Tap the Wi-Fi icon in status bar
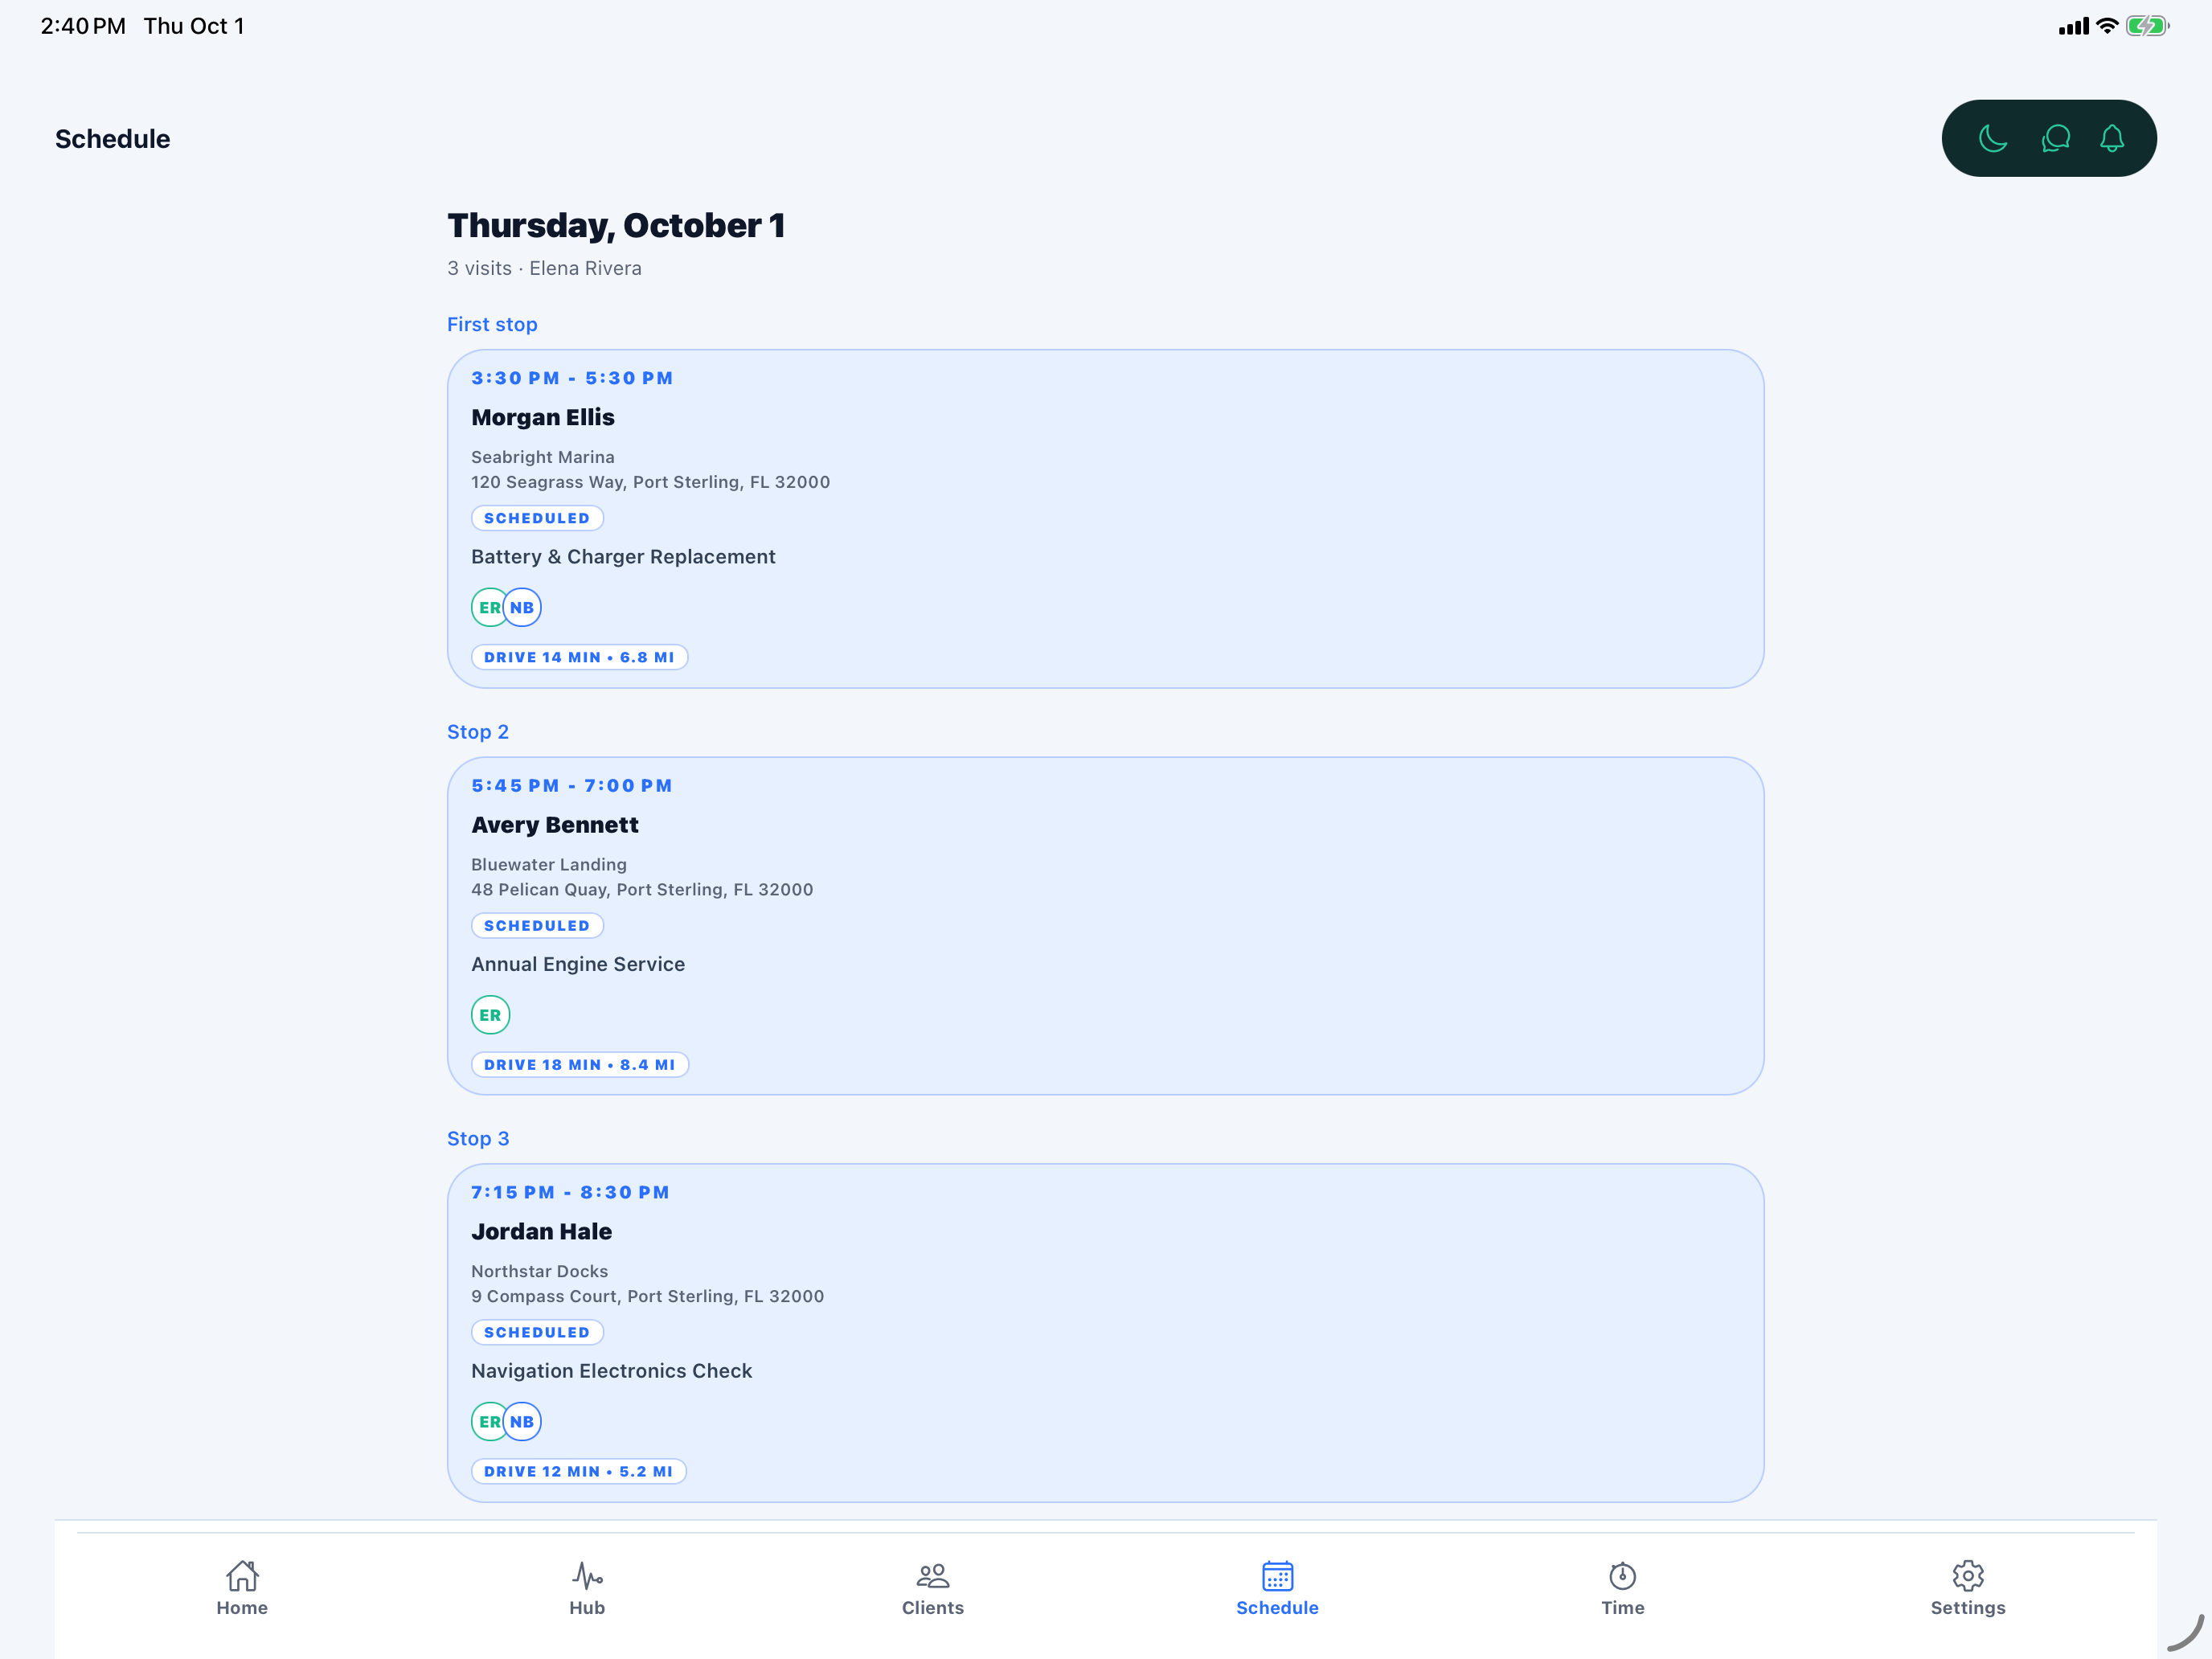This screenshot has width=2212, height=1659. point(2107,26)
